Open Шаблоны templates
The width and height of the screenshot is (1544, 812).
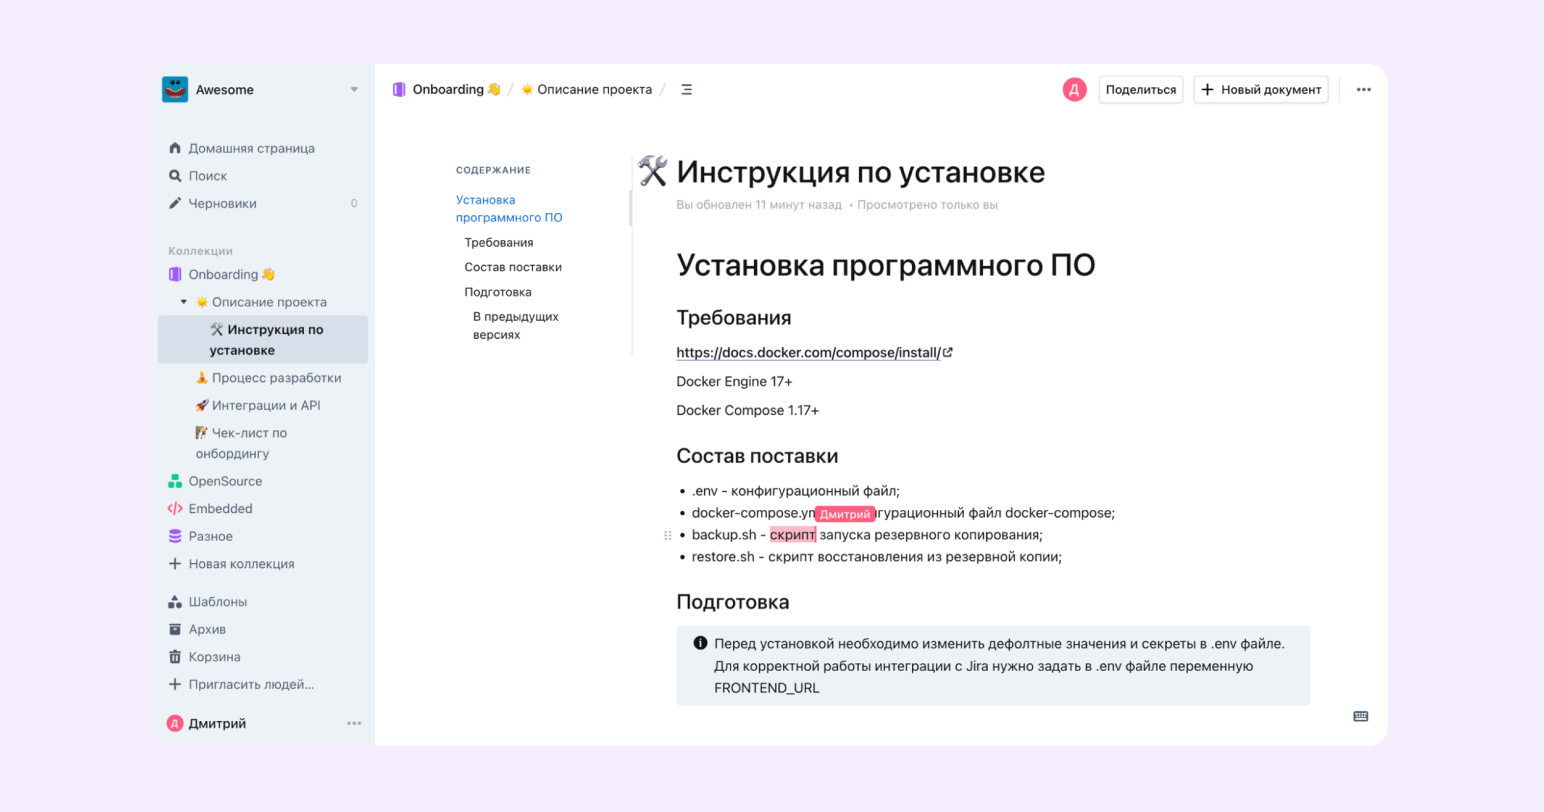click(218, 602)
